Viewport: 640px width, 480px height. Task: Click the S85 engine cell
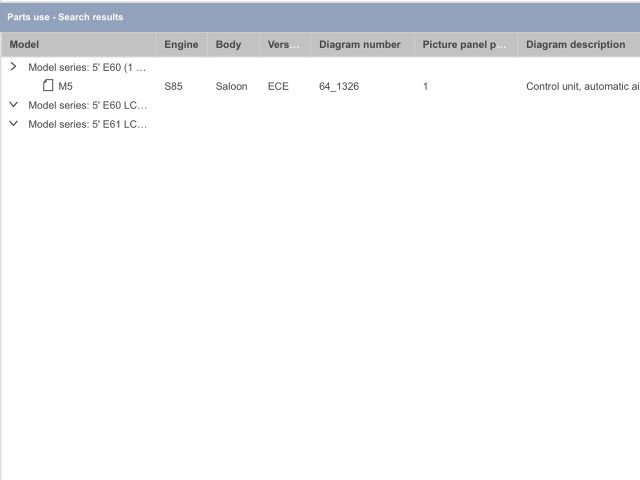click(173, 87)
